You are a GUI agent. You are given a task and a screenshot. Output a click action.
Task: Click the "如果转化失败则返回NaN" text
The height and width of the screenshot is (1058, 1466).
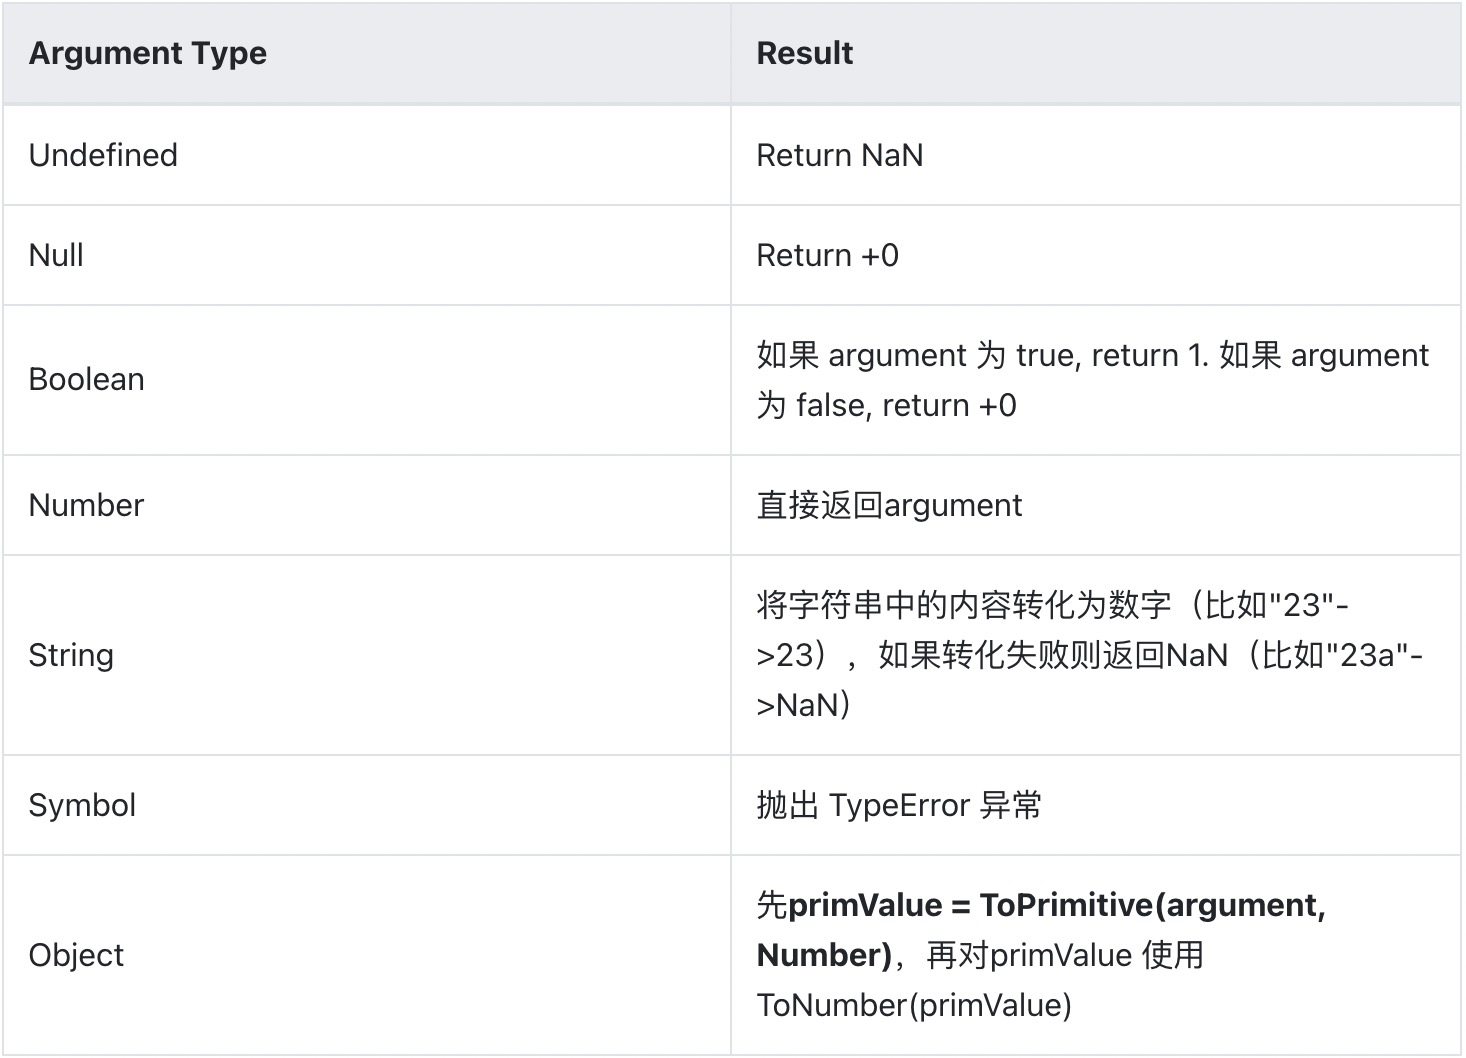pos(1052,656)
